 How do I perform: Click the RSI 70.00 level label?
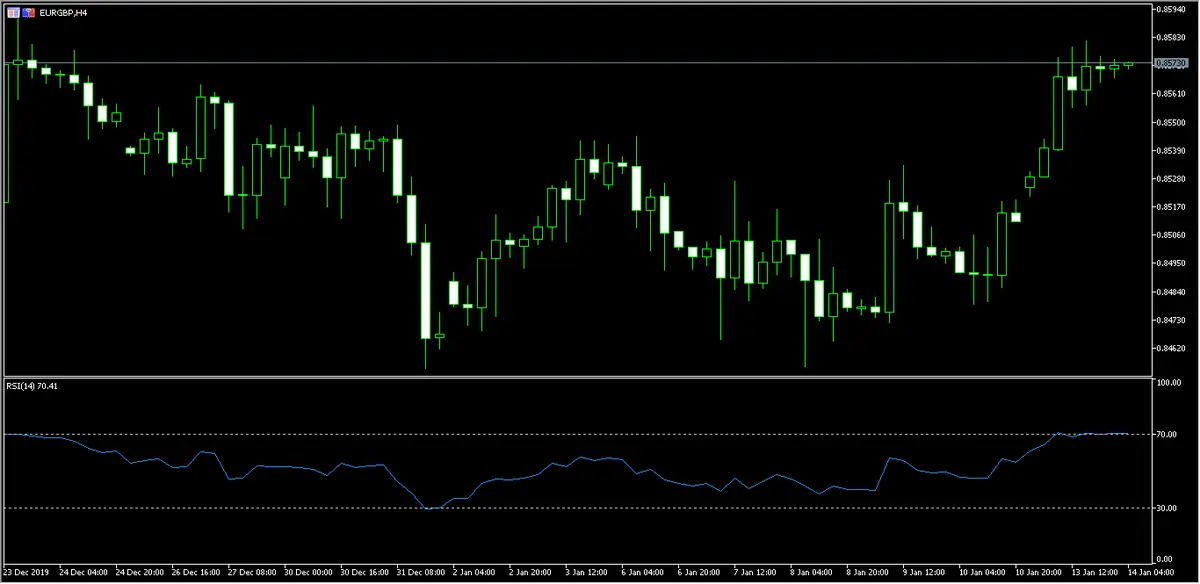tap(1167, 434)
